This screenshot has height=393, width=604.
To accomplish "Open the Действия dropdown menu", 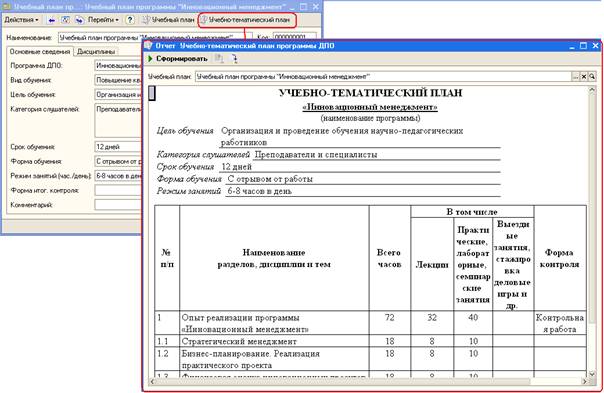I will 21,20.
